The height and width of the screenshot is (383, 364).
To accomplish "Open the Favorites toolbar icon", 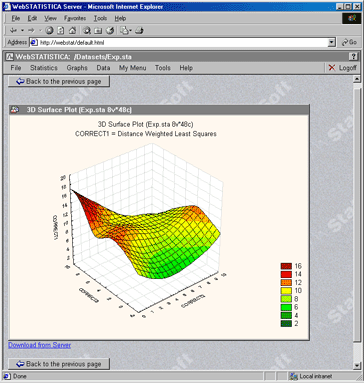I will (x=98, y=31).
